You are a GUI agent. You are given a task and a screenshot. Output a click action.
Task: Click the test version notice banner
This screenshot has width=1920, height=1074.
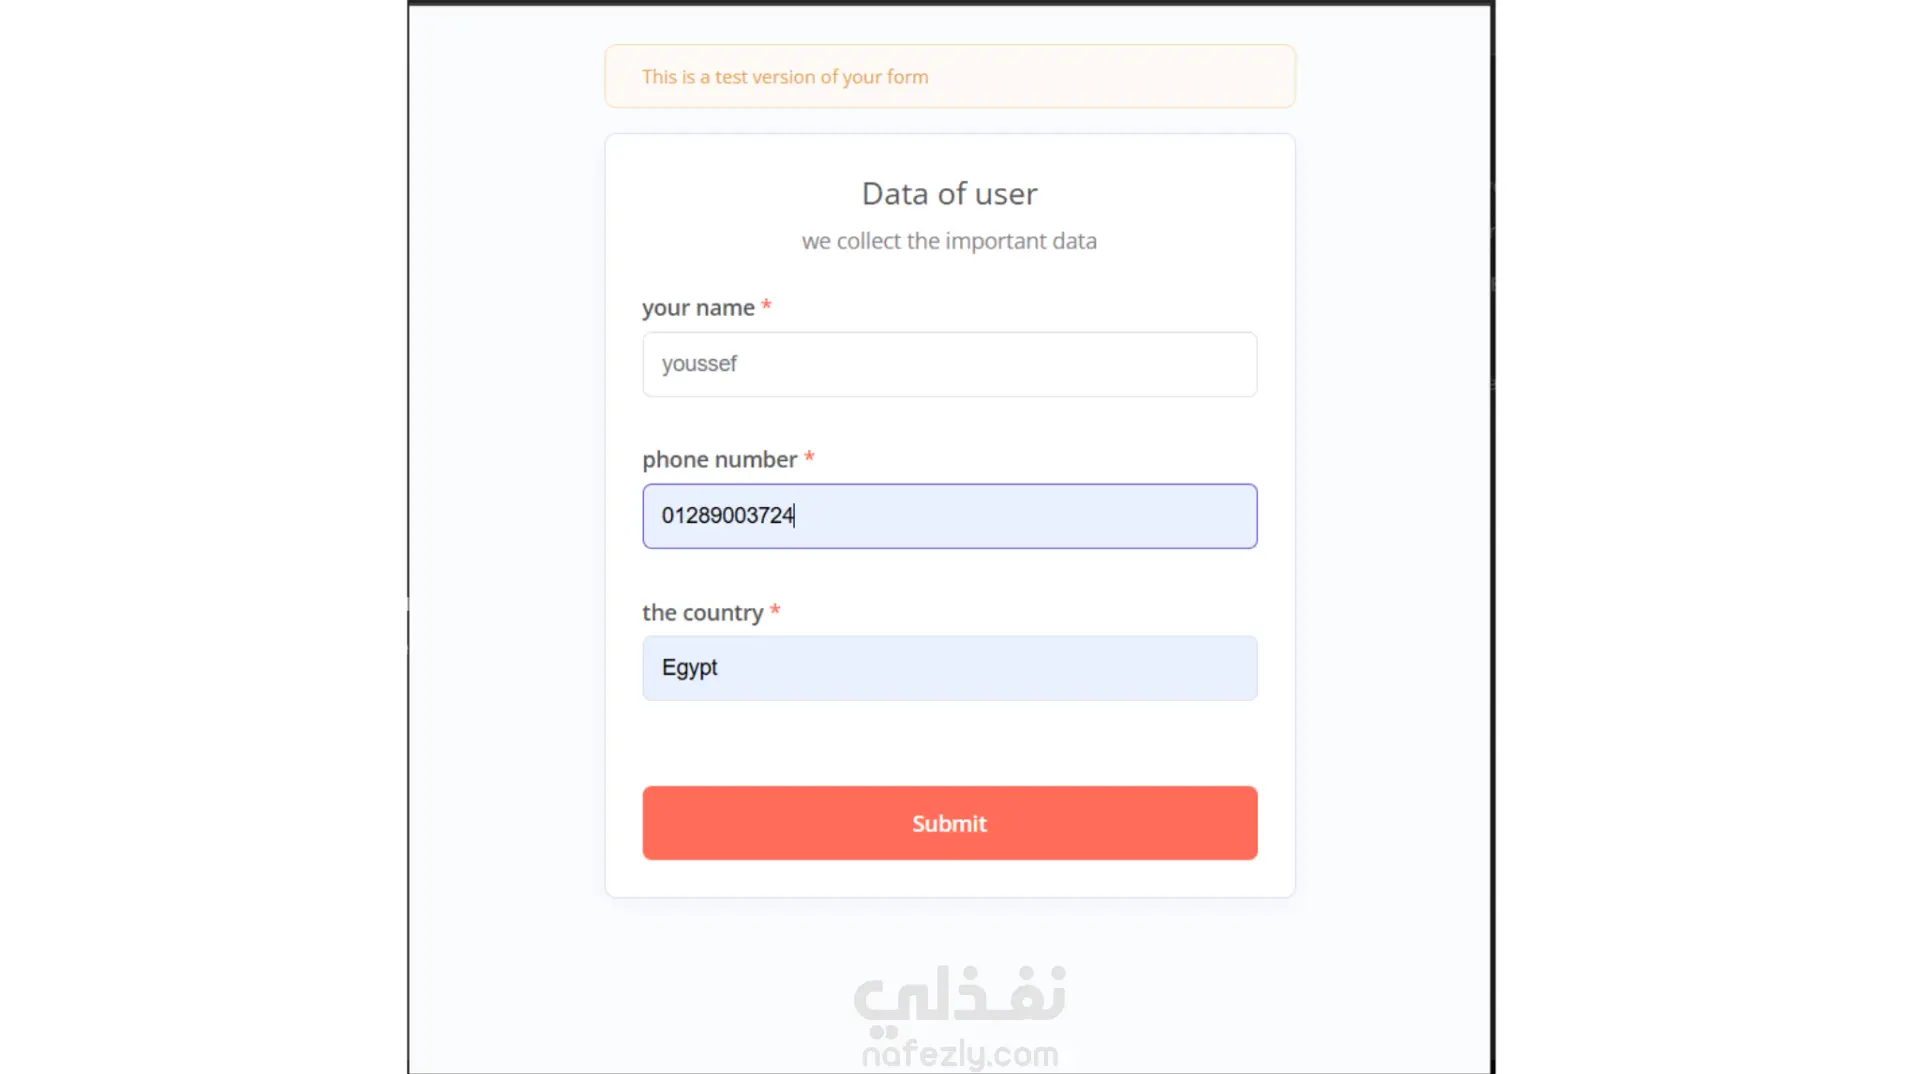click(x=949, y=76)
